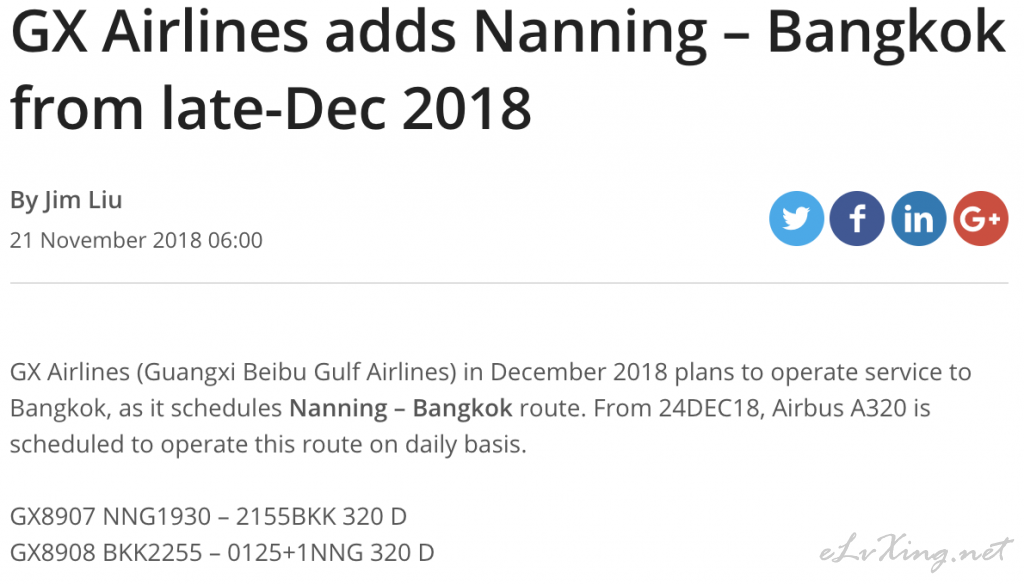Viewport: 1024px width, 585px height.
Task: Share the article on Twitter
Action: point(796,219)
